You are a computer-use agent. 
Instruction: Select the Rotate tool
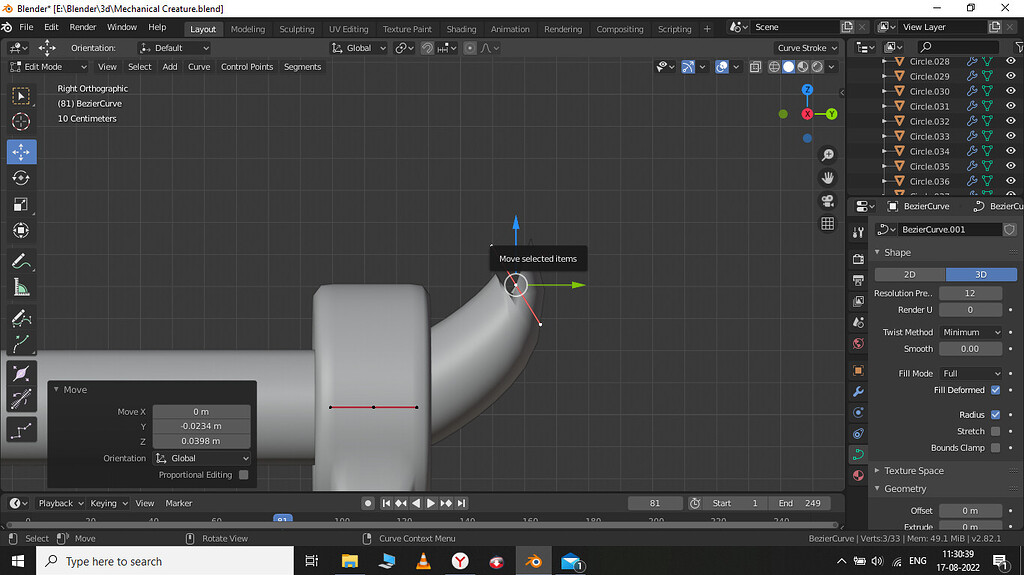coord(22,178)
